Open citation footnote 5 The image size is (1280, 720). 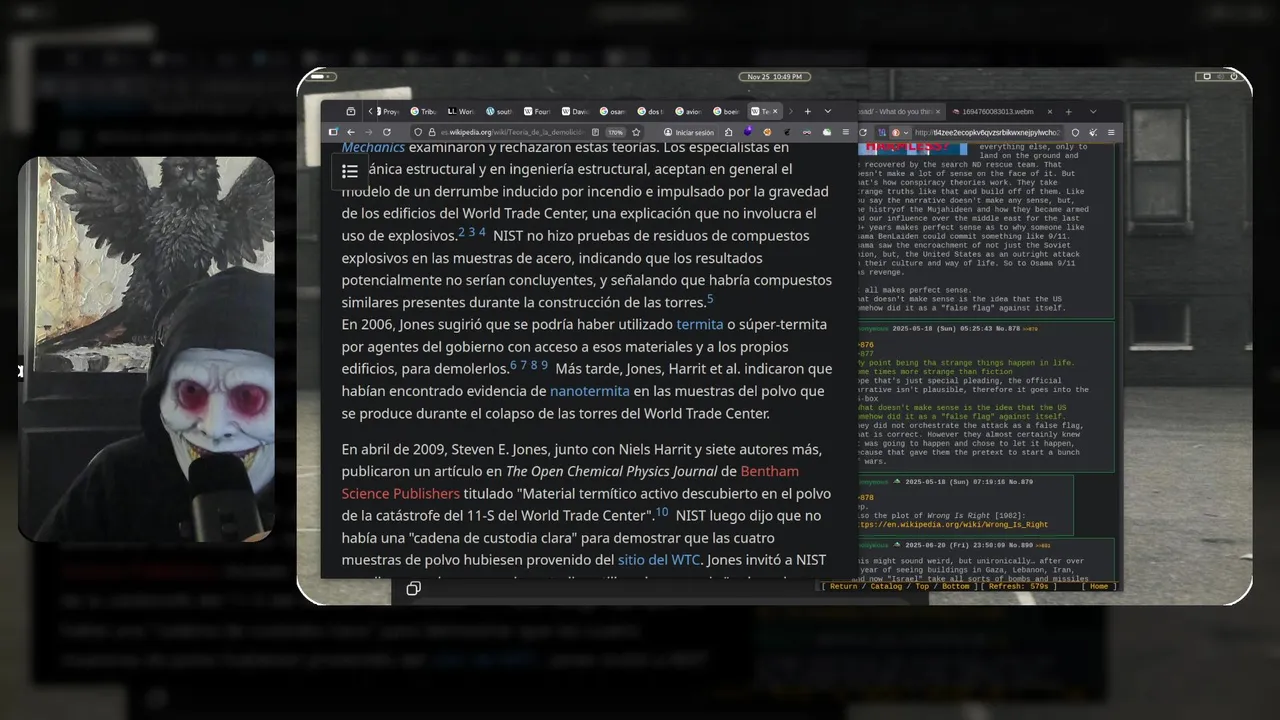click(x=710, y=299)
